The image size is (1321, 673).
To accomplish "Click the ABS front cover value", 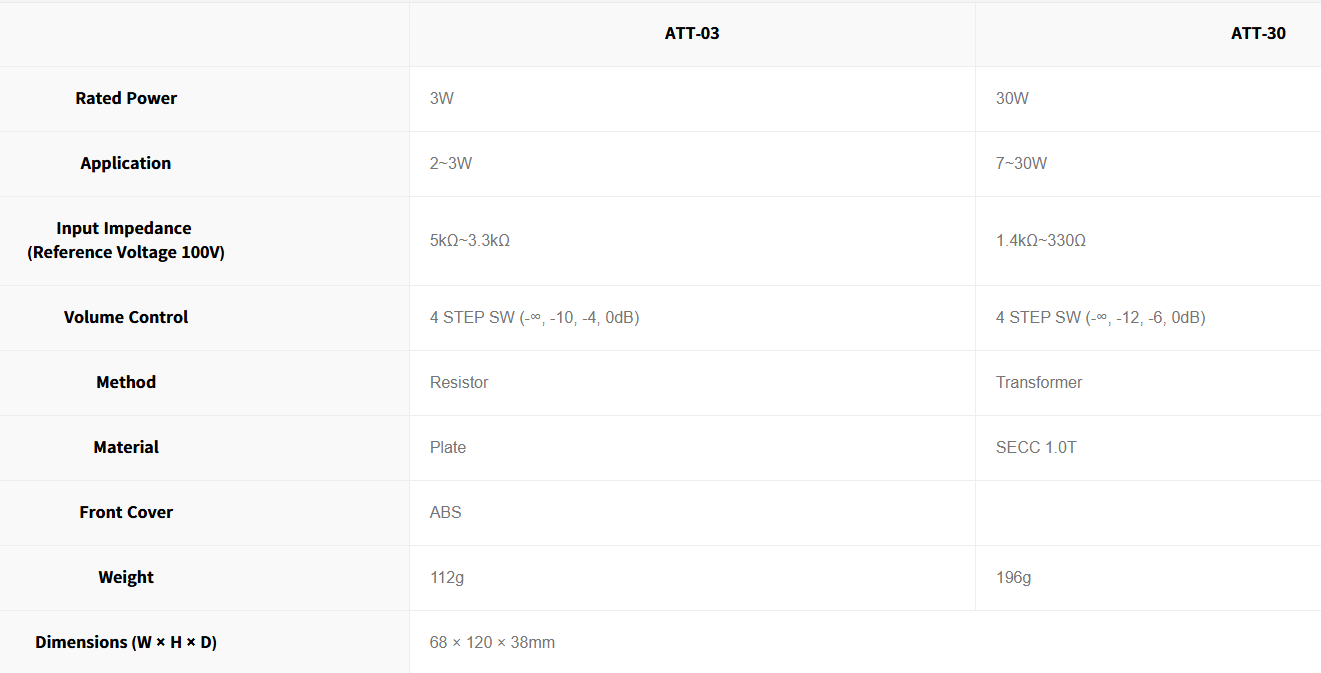I will pyautogui.click(x=446, y=512).
